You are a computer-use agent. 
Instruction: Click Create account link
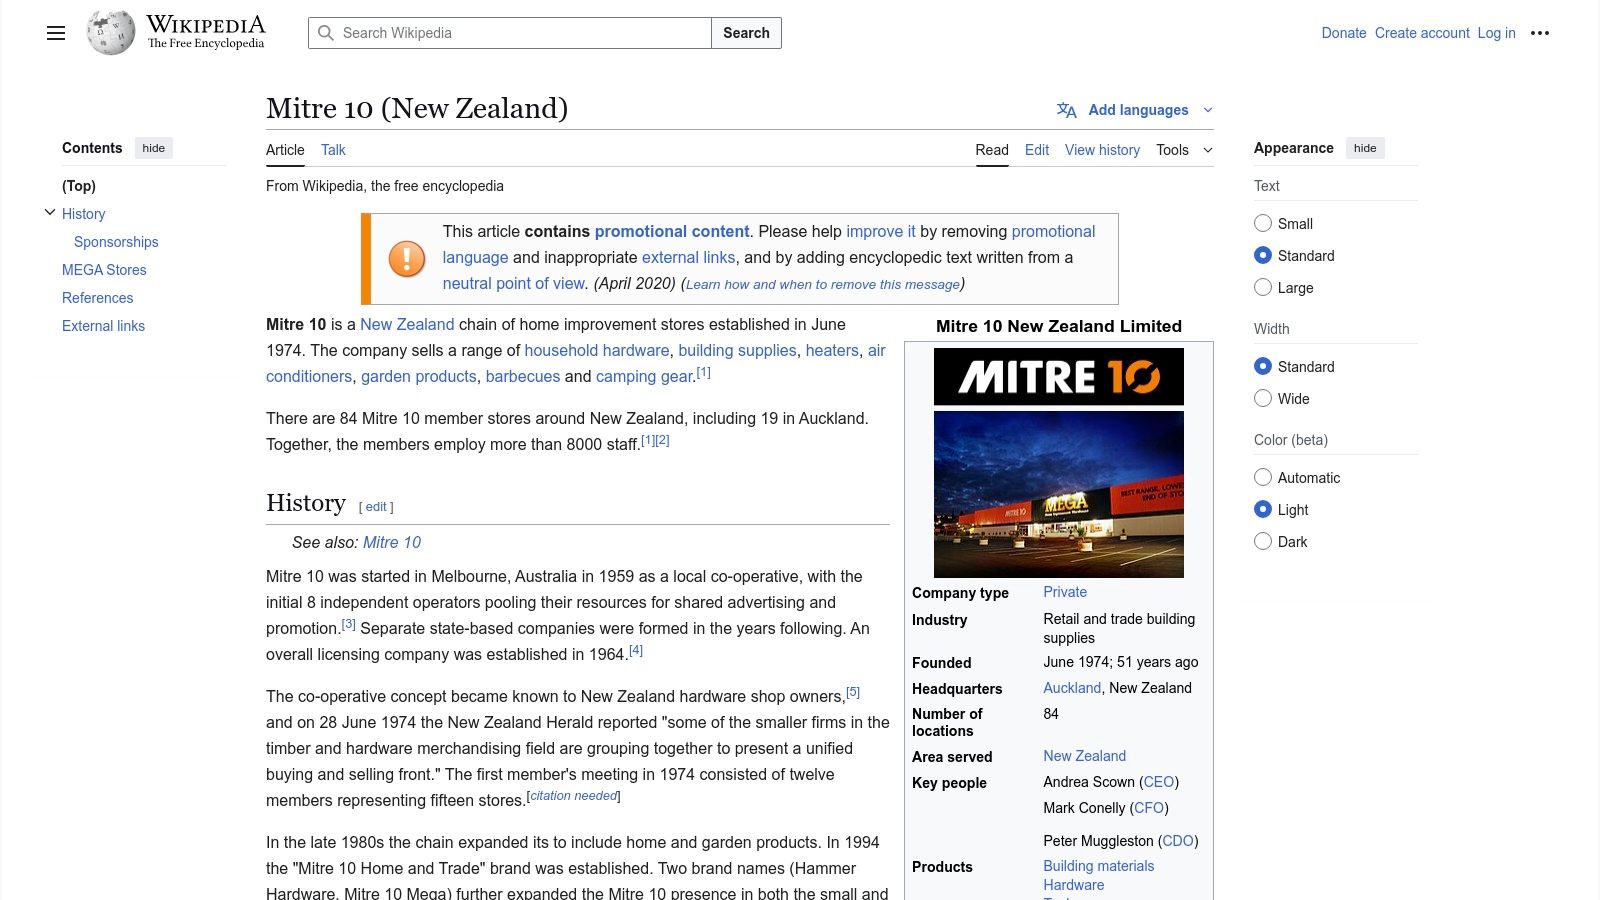click(x=1422, y=33)
